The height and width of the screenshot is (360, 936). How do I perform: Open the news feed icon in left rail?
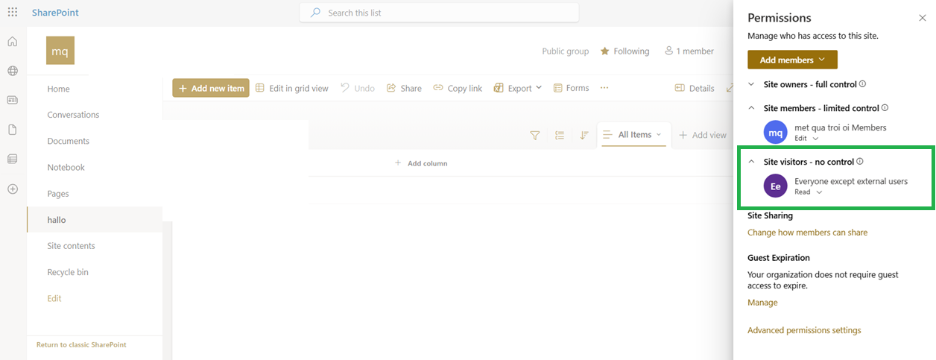point(13,100)
